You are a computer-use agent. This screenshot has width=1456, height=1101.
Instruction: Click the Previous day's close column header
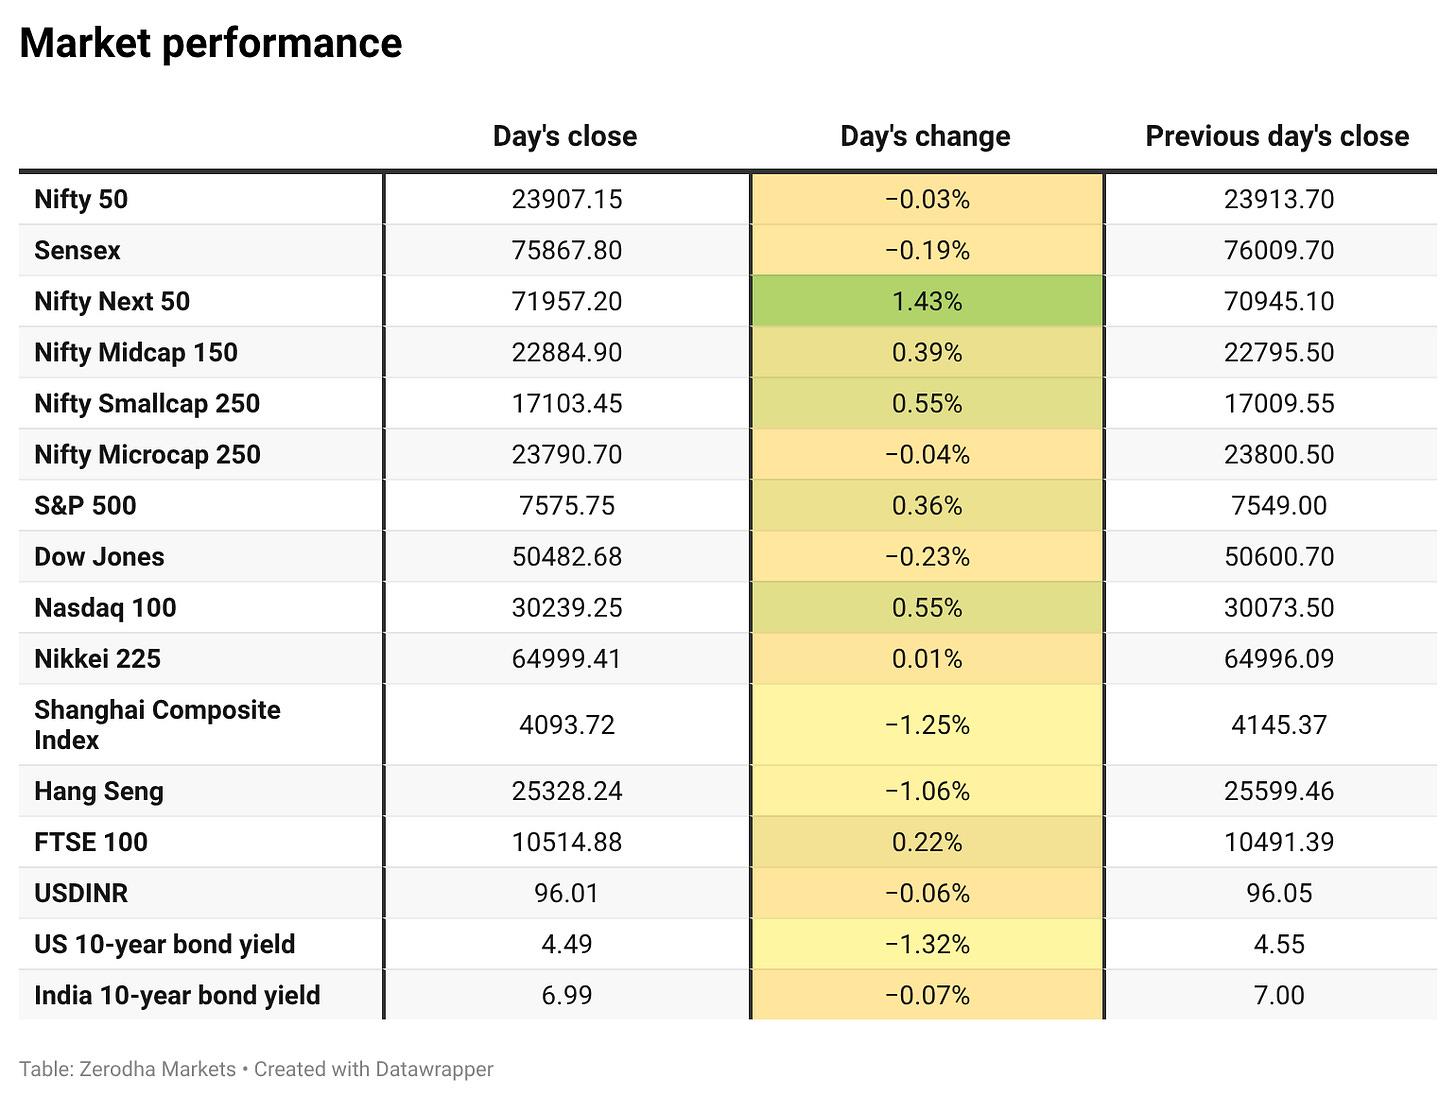point(1277,136)
